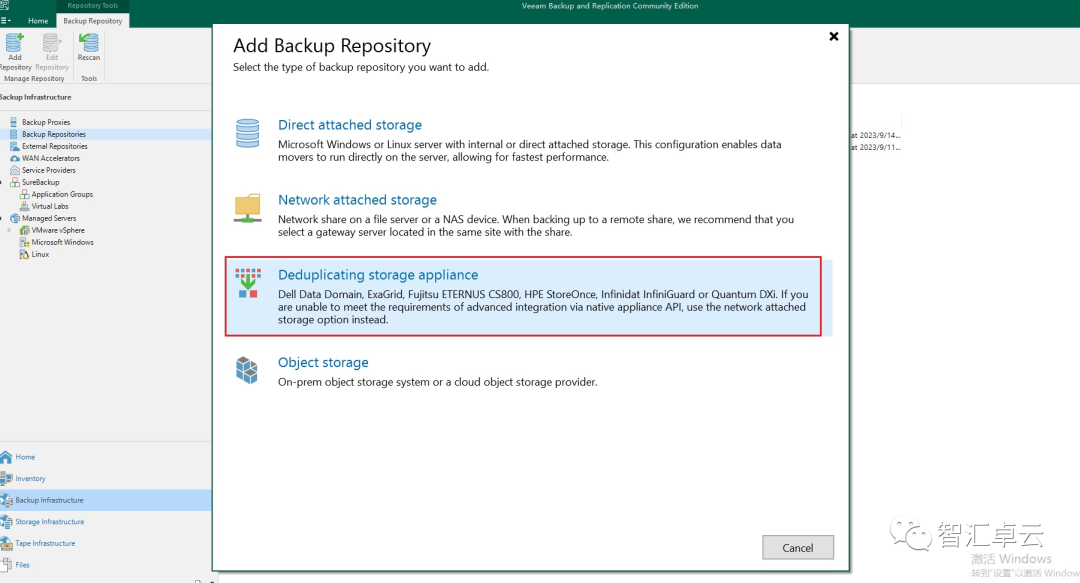Click the Cancel button in the dialog
This screenshot has height=583, width=1080.
click(x=797, y=547)
